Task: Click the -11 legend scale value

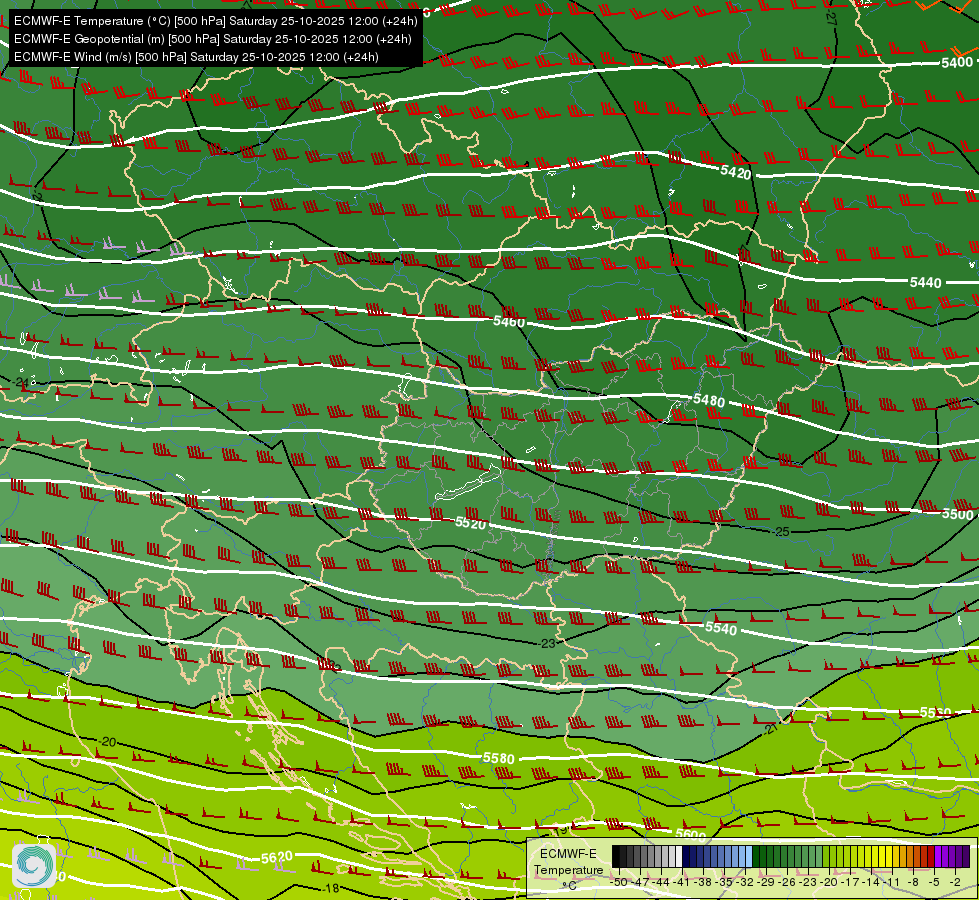Action: pyautogui.click(x=891, y=882)
